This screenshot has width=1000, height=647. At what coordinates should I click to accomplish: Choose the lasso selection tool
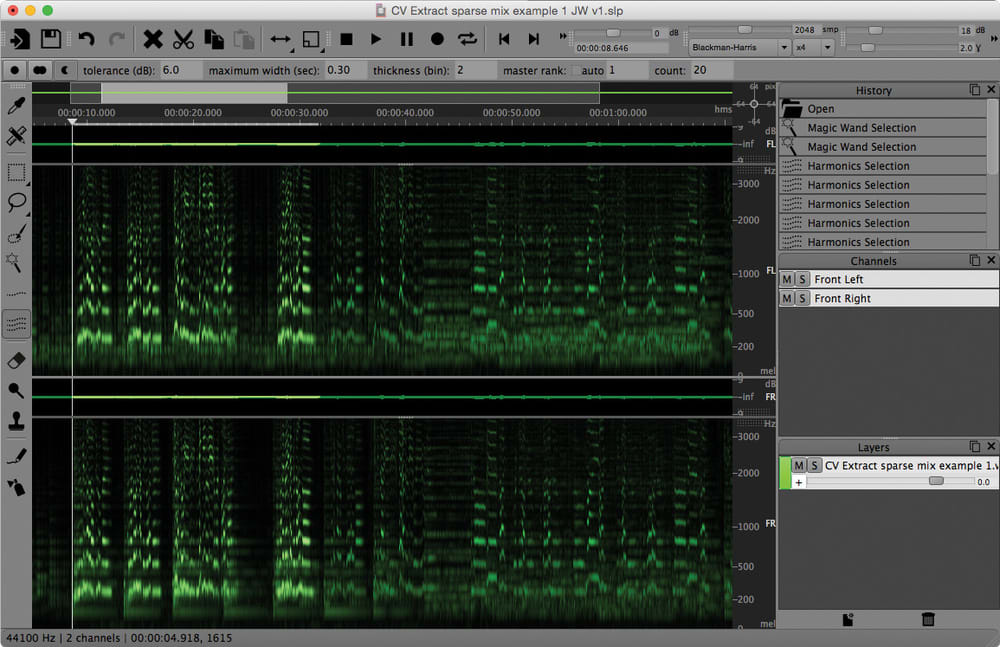[x=16, y=203]
